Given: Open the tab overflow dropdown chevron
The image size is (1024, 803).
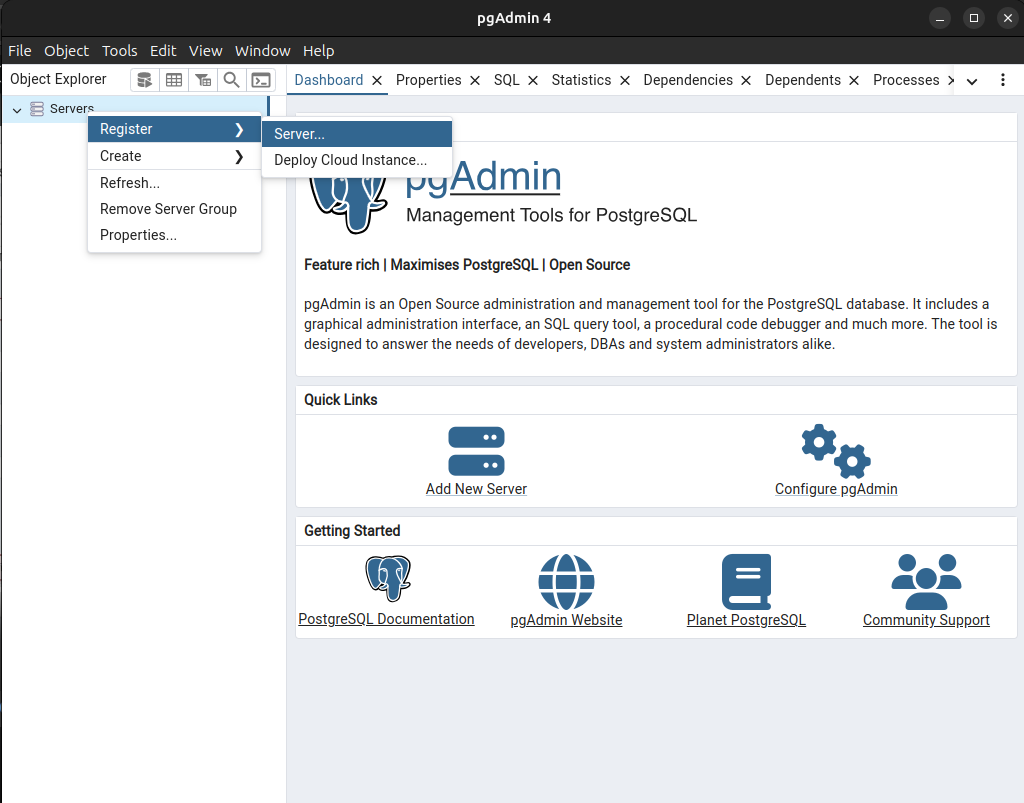Looking at the screenshot, I should pos(971,81).
